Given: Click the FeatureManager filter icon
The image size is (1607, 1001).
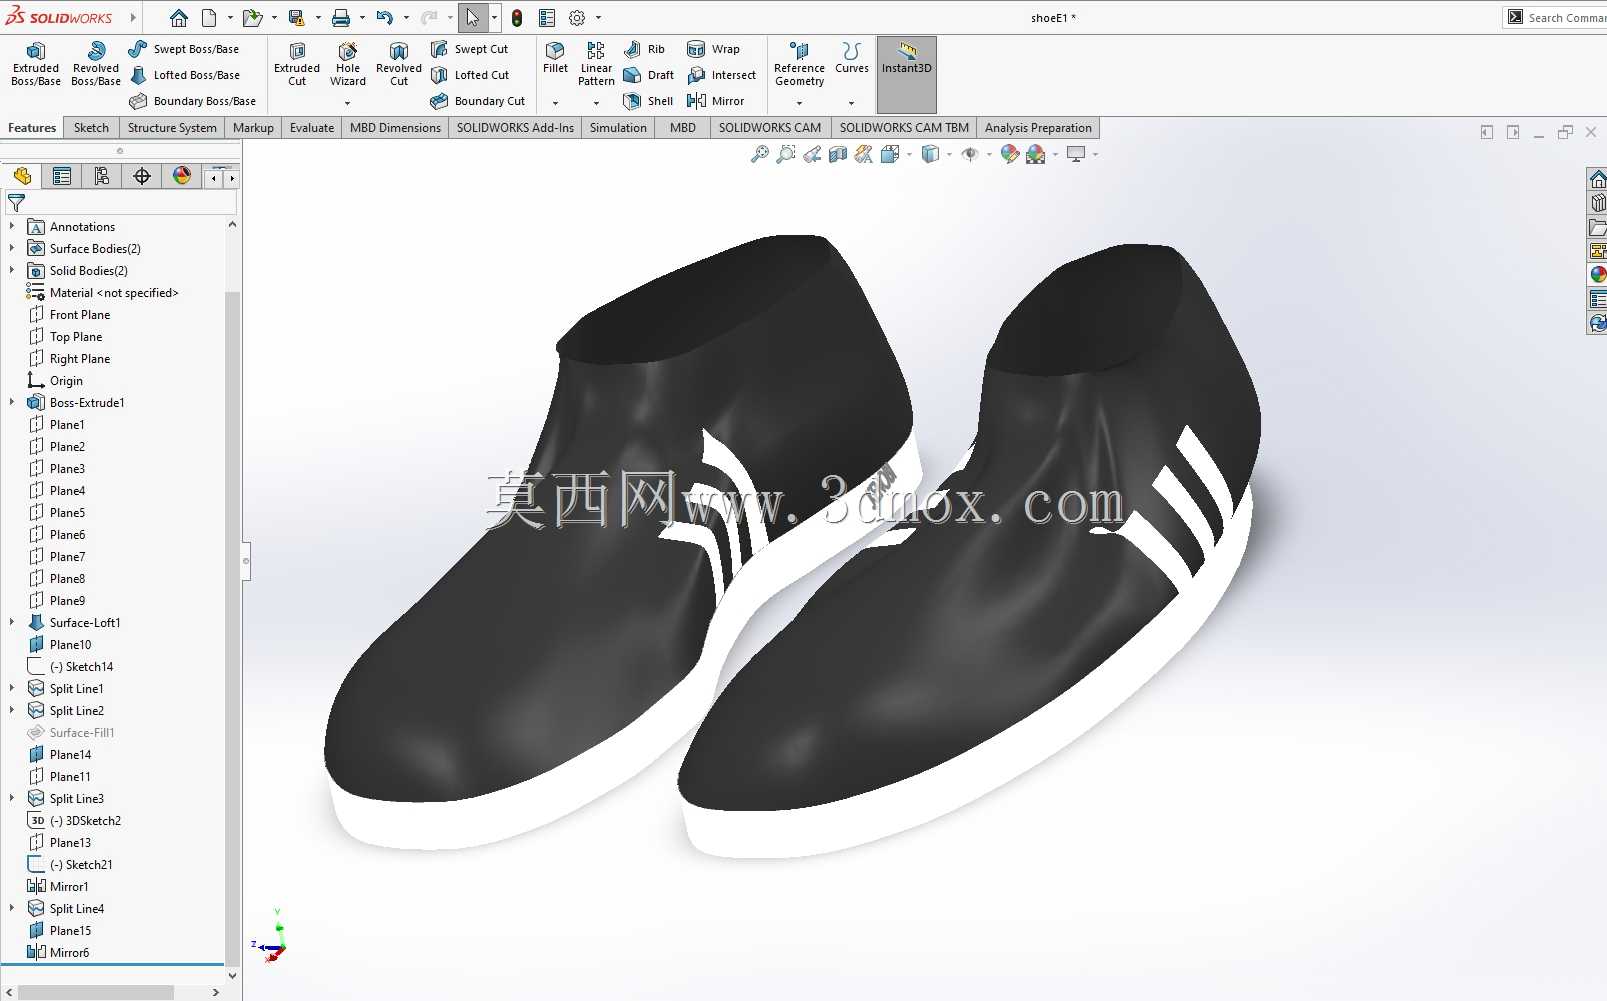Looking at the screenshot, I should (17, 203).
